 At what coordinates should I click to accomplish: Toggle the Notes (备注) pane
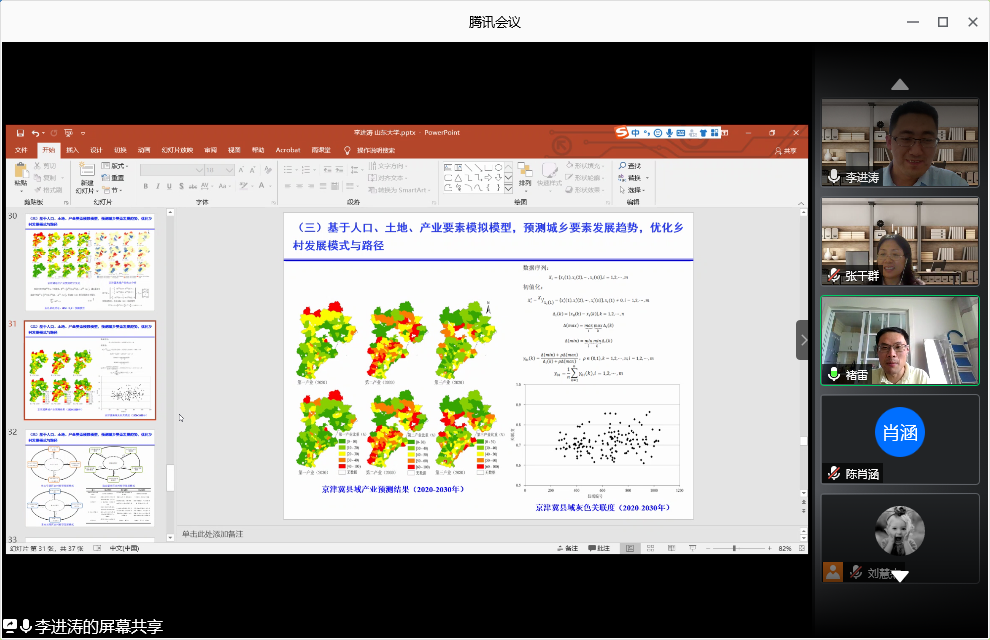[x=567, y=548]
